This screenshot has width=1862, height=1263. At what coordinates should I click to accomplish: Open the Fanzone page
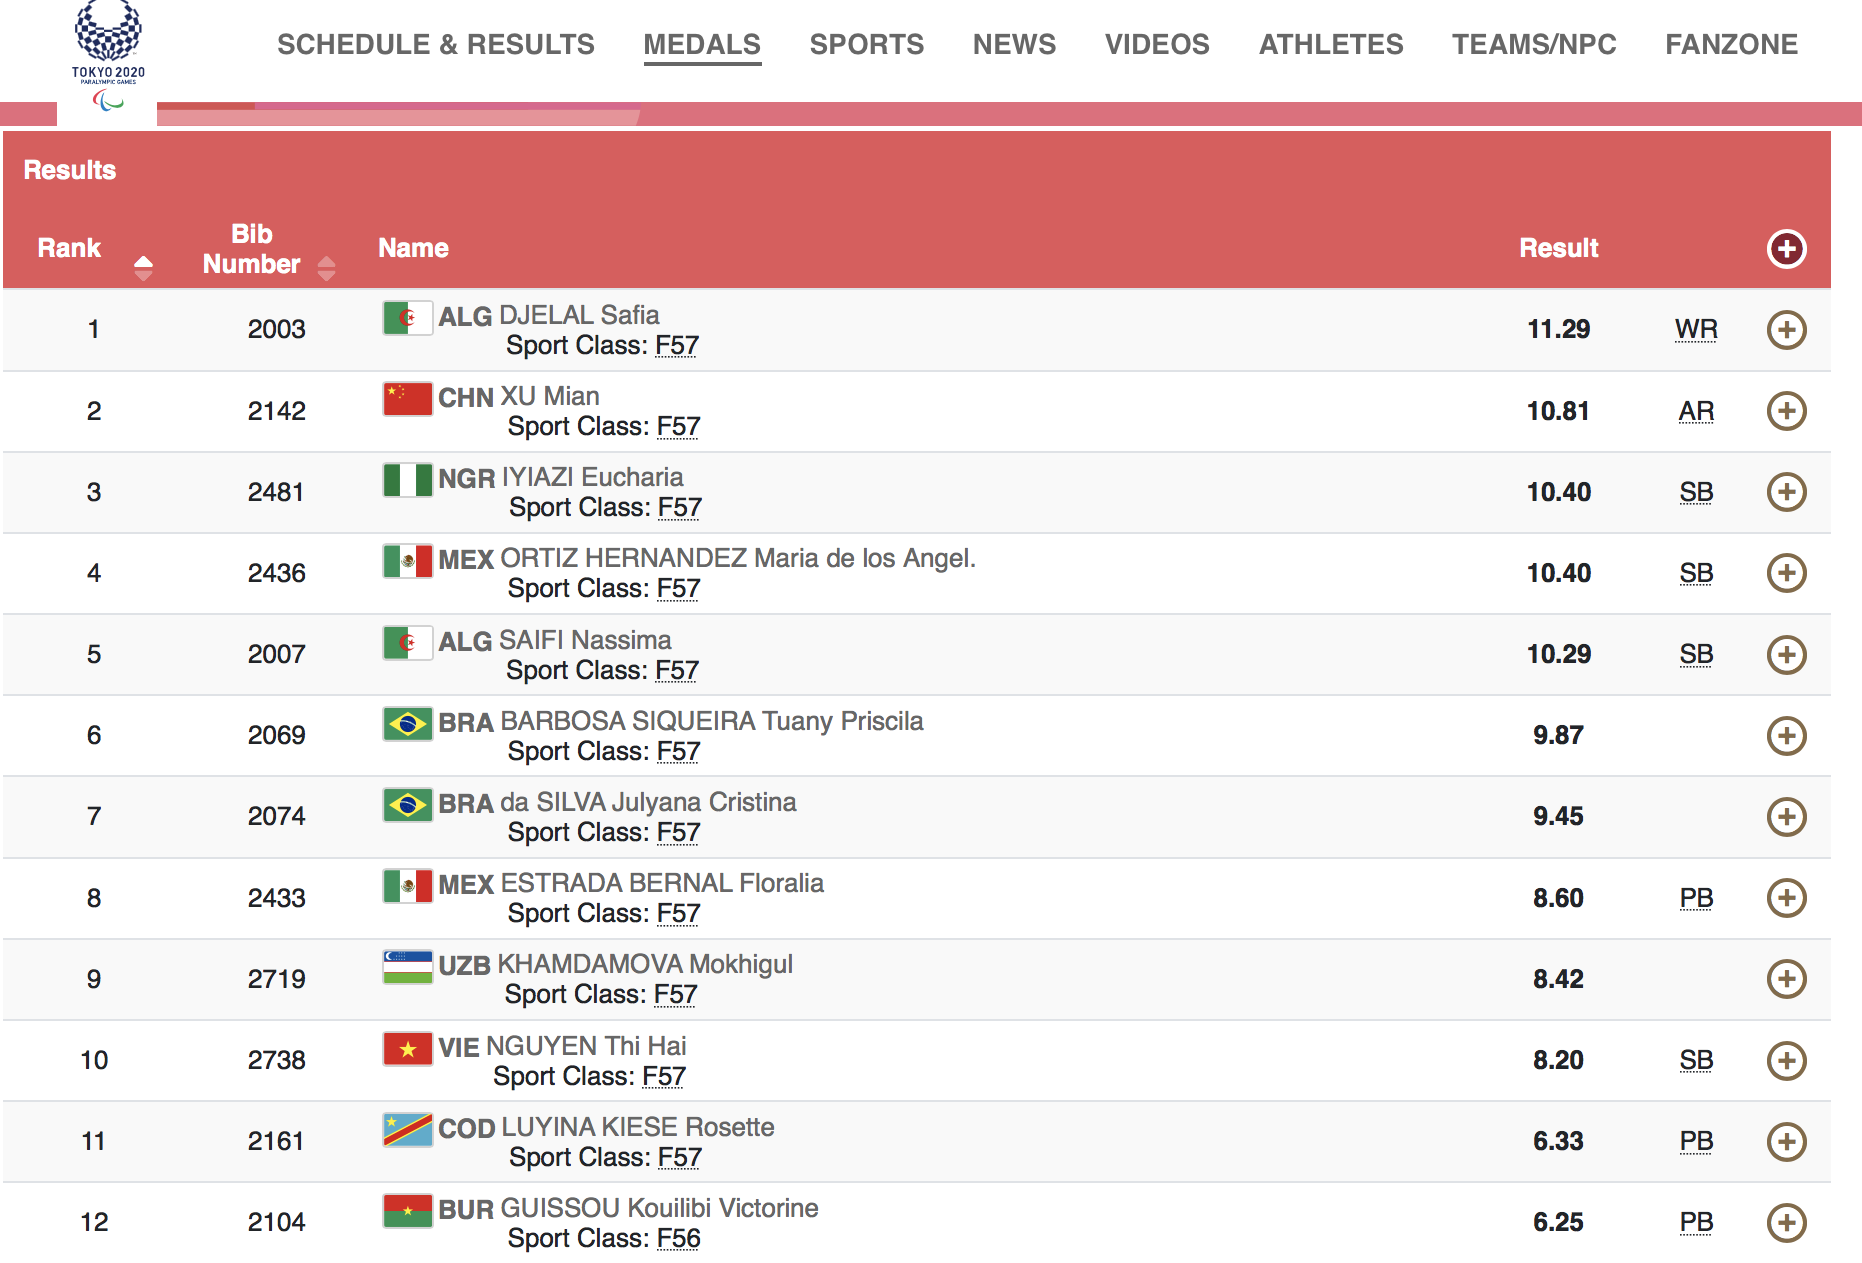(1731, 44)
